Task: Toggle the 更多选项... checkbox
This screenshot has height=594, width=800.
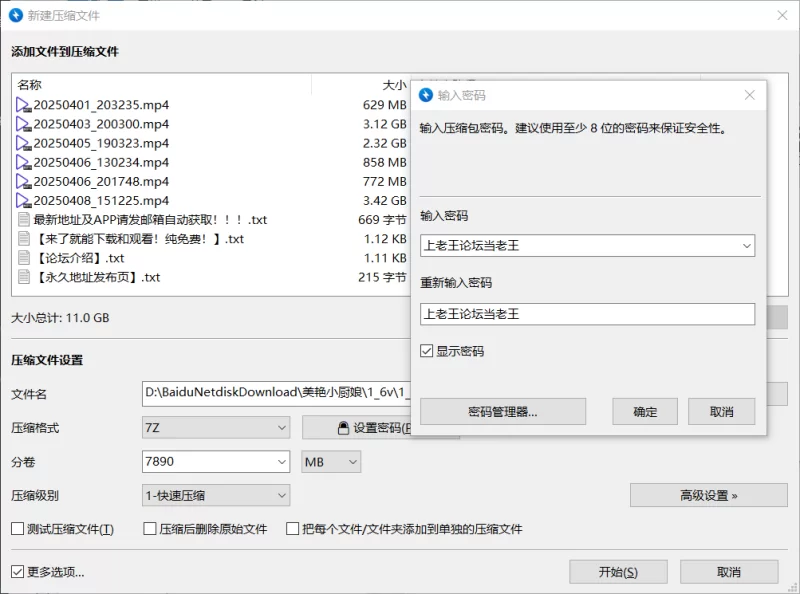Action: [x=17, y=572]
